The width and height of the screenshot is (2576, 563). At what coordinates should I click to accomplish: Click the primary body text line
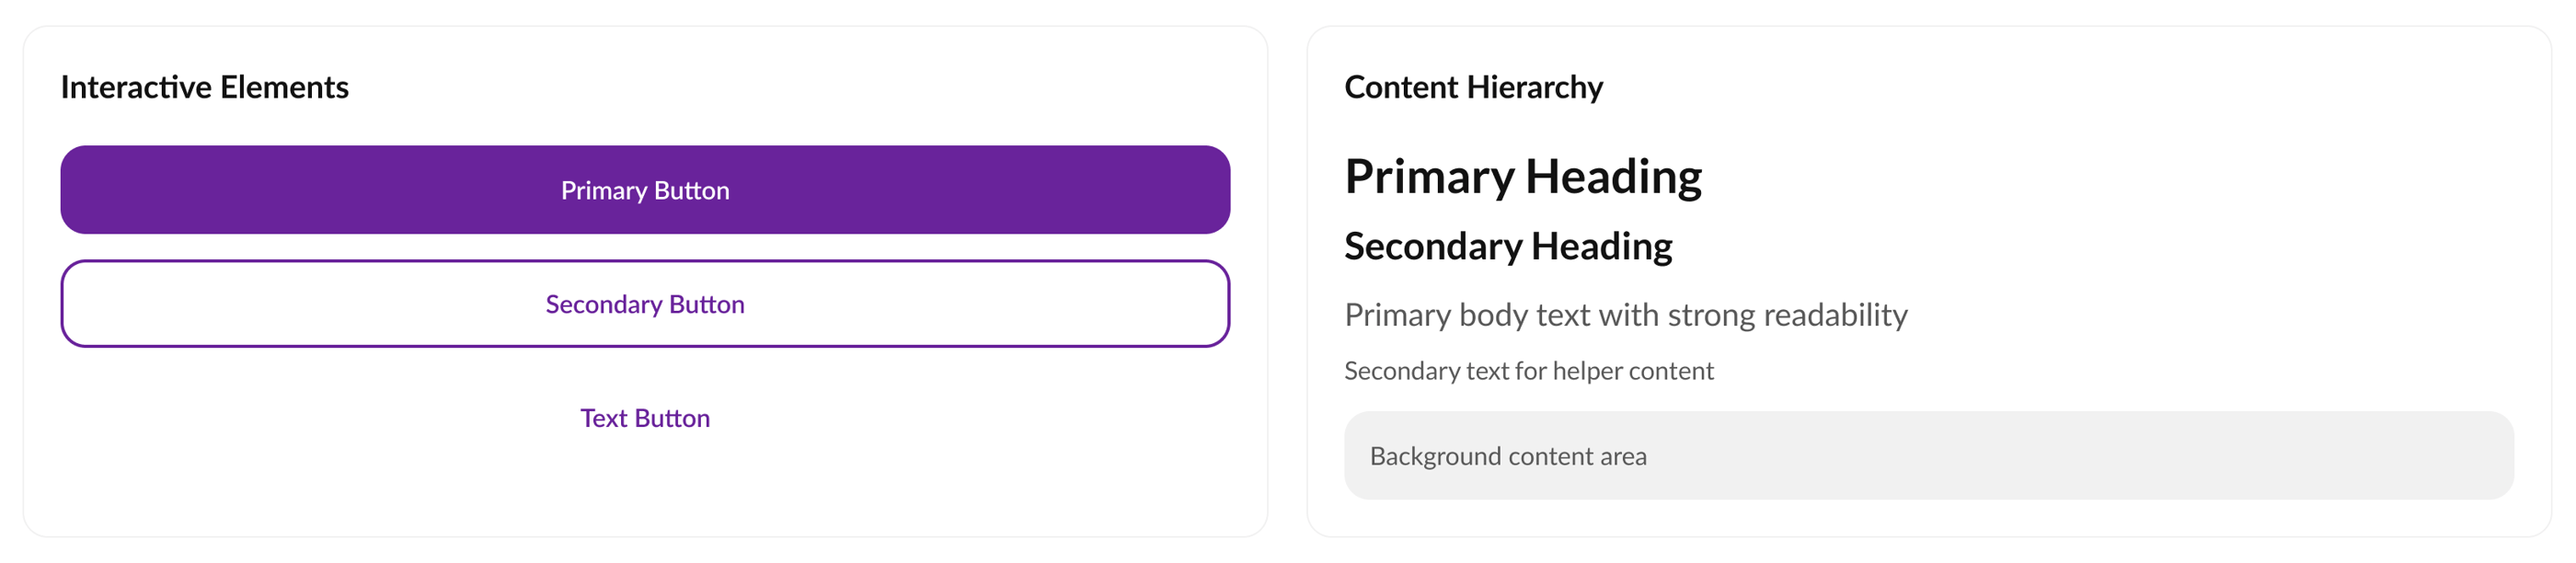click(x=1625, y=316)
